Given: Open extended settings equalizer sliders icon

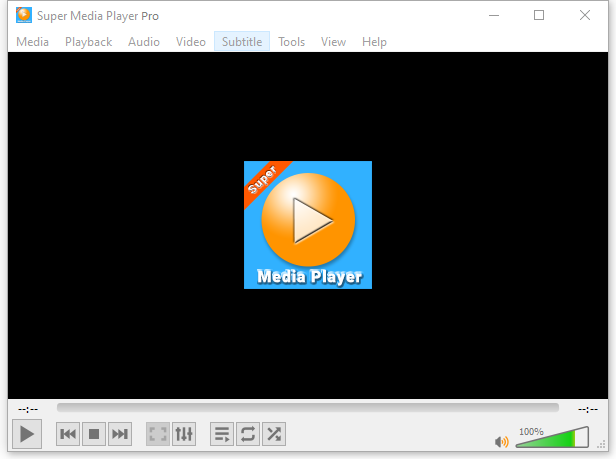Looking at the screenshot, I should coord(184,434).
